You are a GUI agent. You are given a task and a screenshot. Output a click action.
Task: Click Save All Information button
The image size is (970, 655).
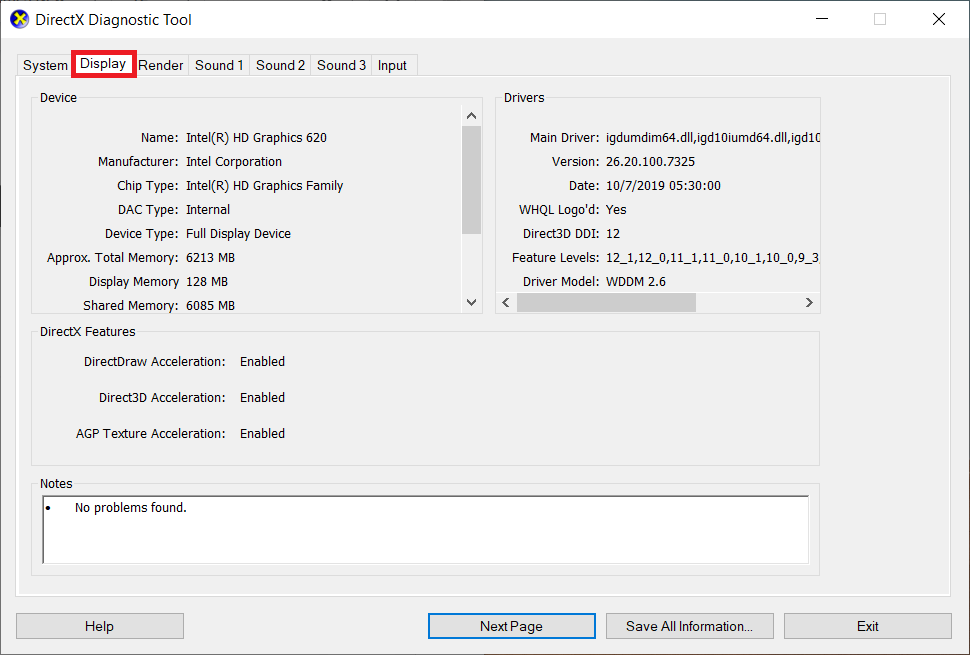(x=689, y=626)
